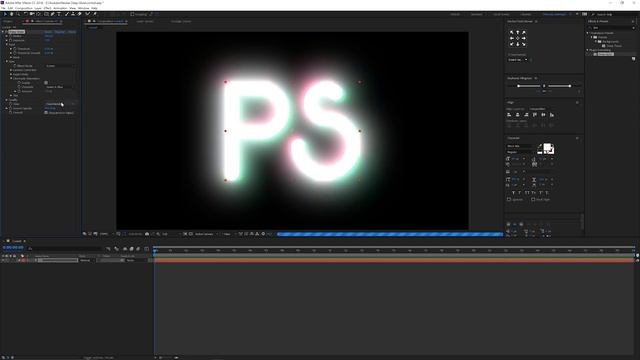
Task: Select the Eraser tool
Action: pos(79,14)
